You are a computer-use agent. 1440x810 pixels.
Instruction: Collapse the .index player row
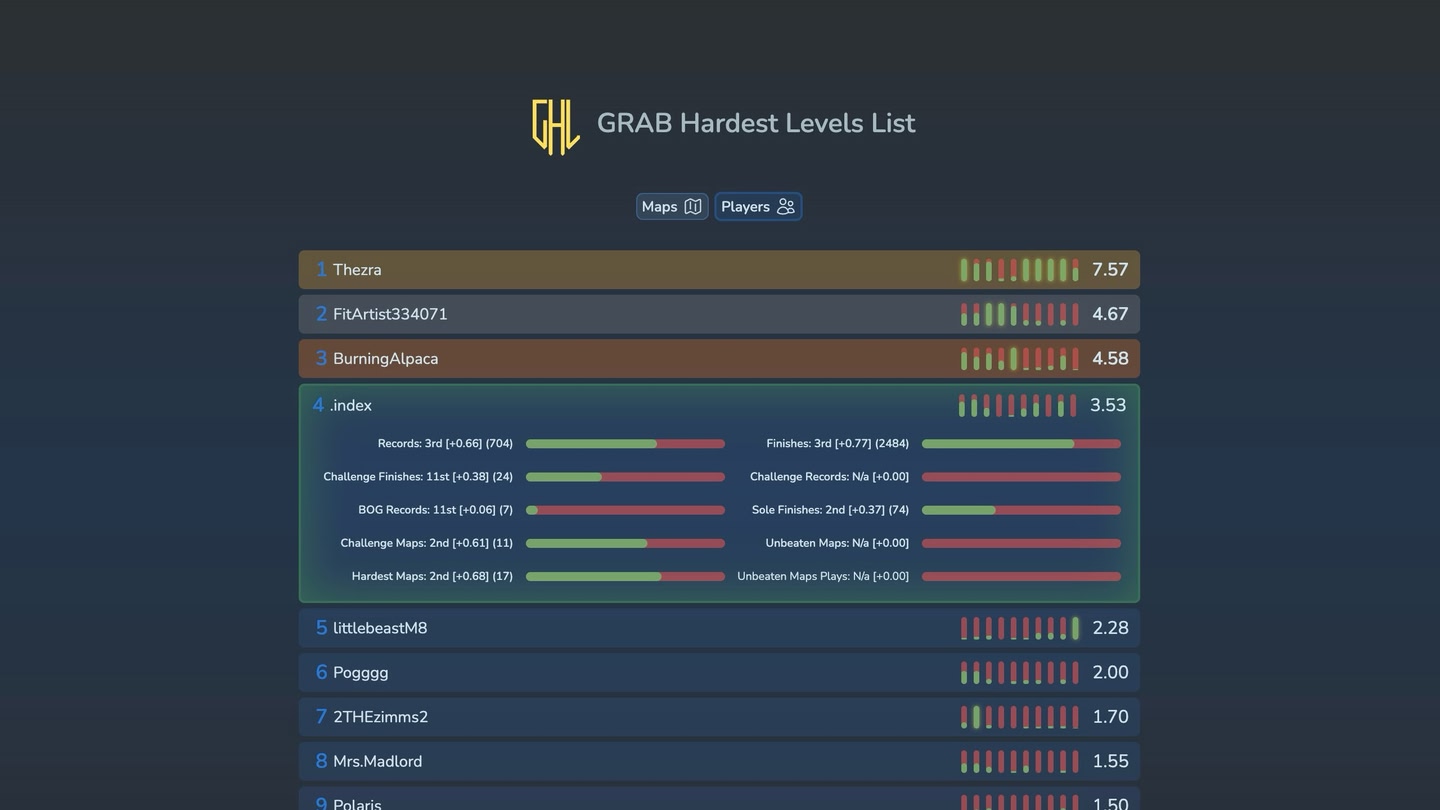tap(719, 405)
